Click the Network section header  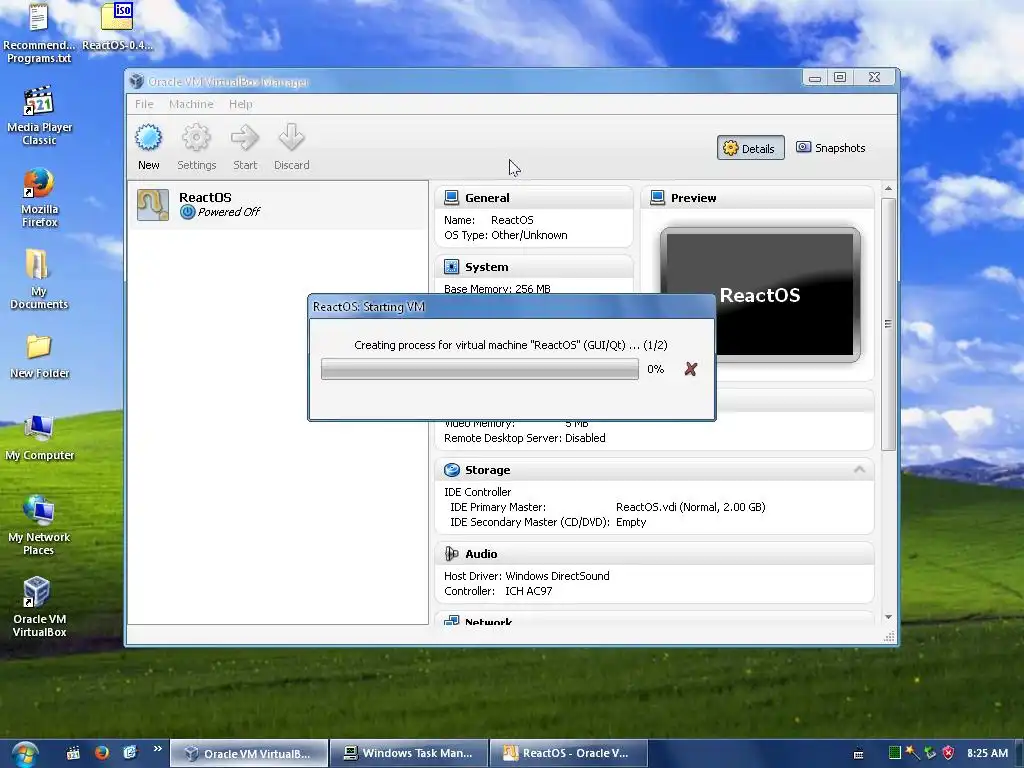click(x=654, y=621)
